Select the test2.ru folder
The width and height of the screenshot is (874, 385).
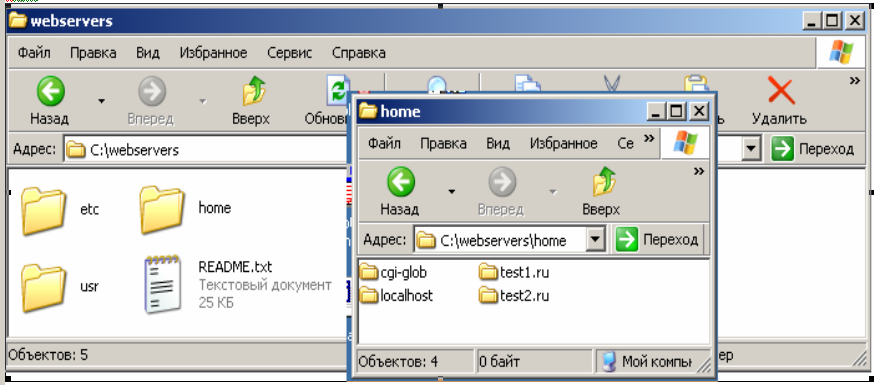tap(514, 295)
